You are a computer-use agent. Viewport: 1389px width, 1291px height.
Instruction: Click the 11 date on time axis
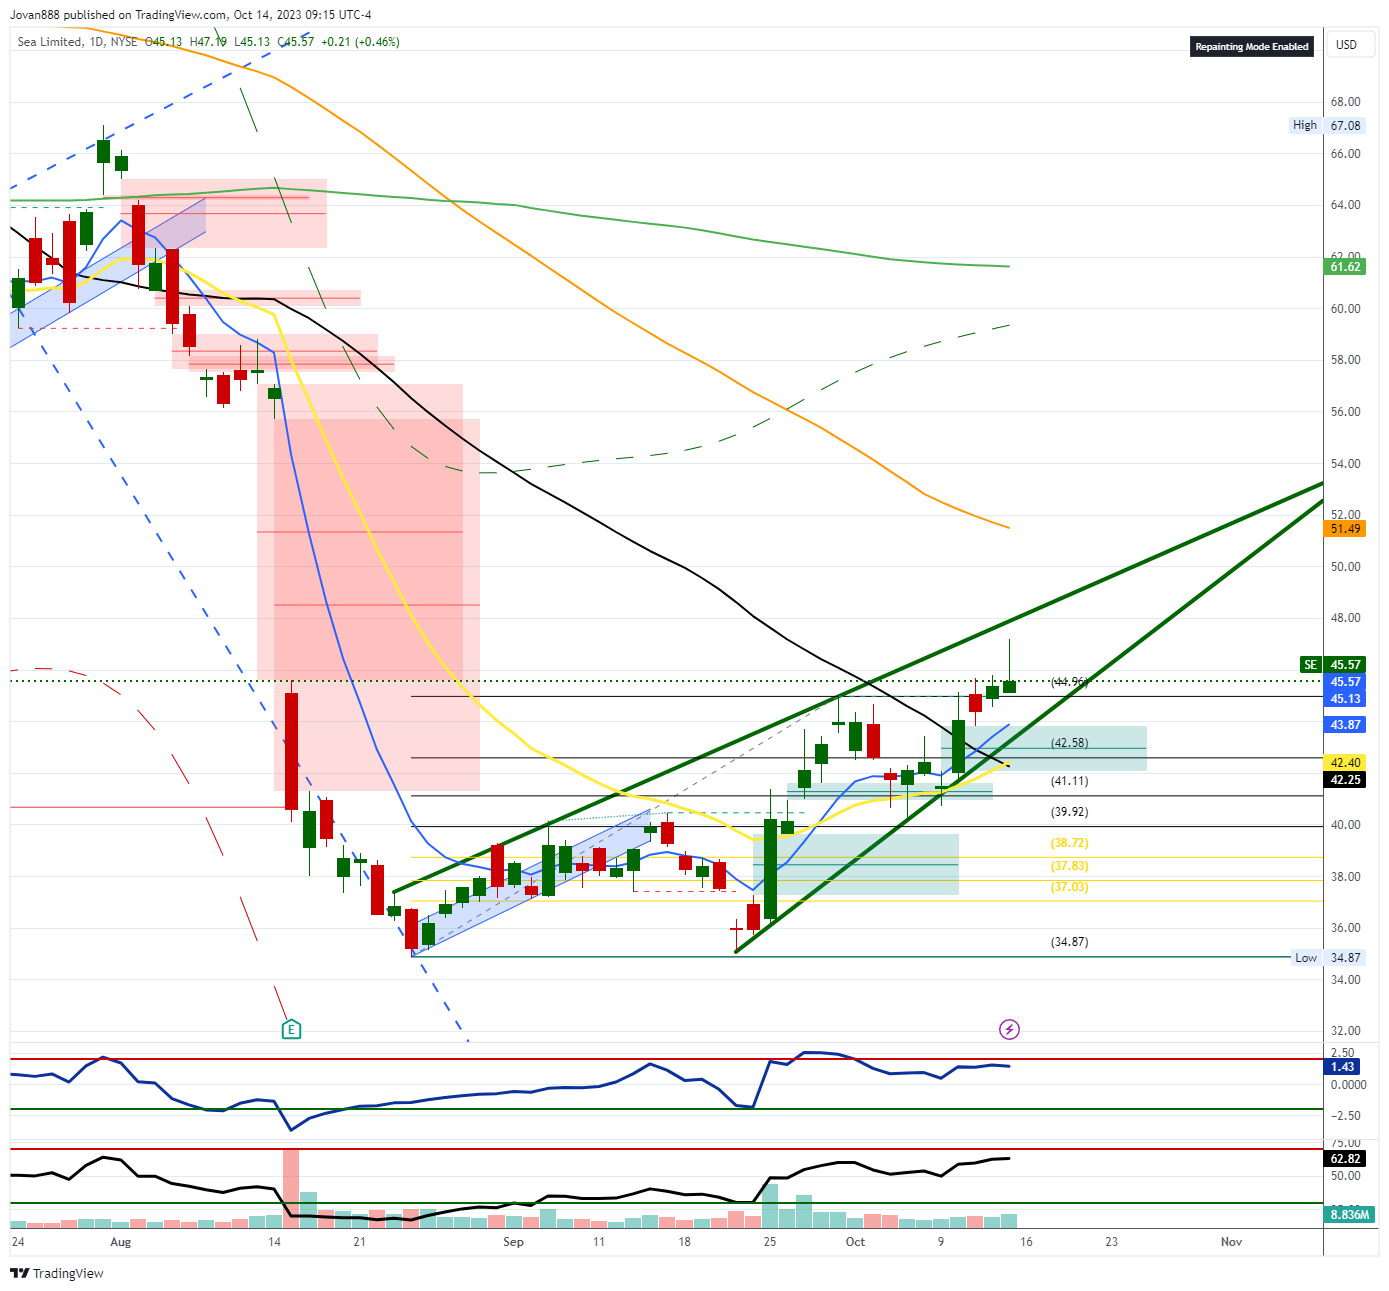(599, 1242)
